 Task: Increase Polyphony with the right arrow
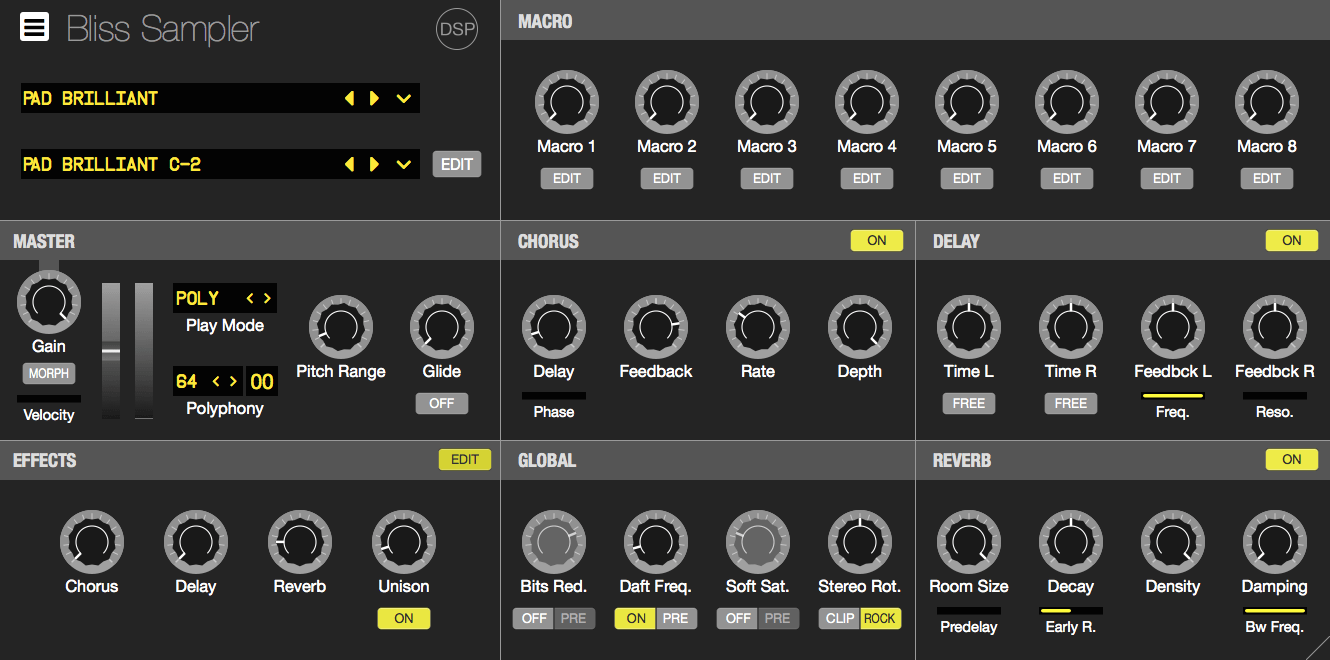click(x=233, y=381)
